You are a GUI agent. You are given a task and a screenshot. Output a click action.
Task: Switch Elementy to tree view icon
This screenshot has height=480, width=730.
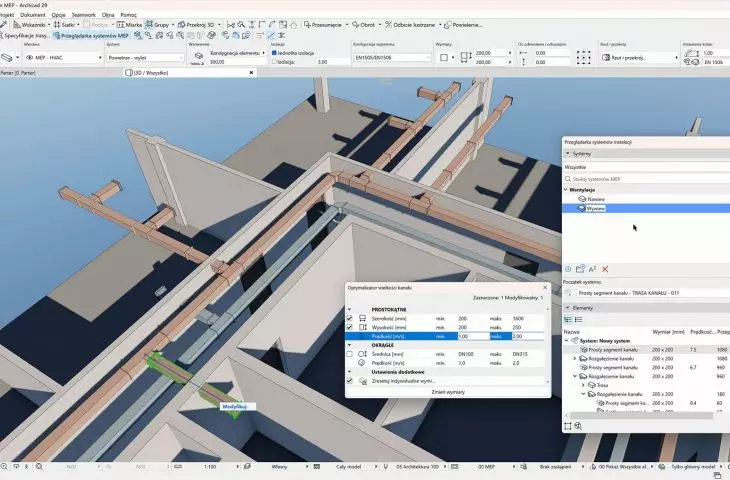click(x=568, y=320)
